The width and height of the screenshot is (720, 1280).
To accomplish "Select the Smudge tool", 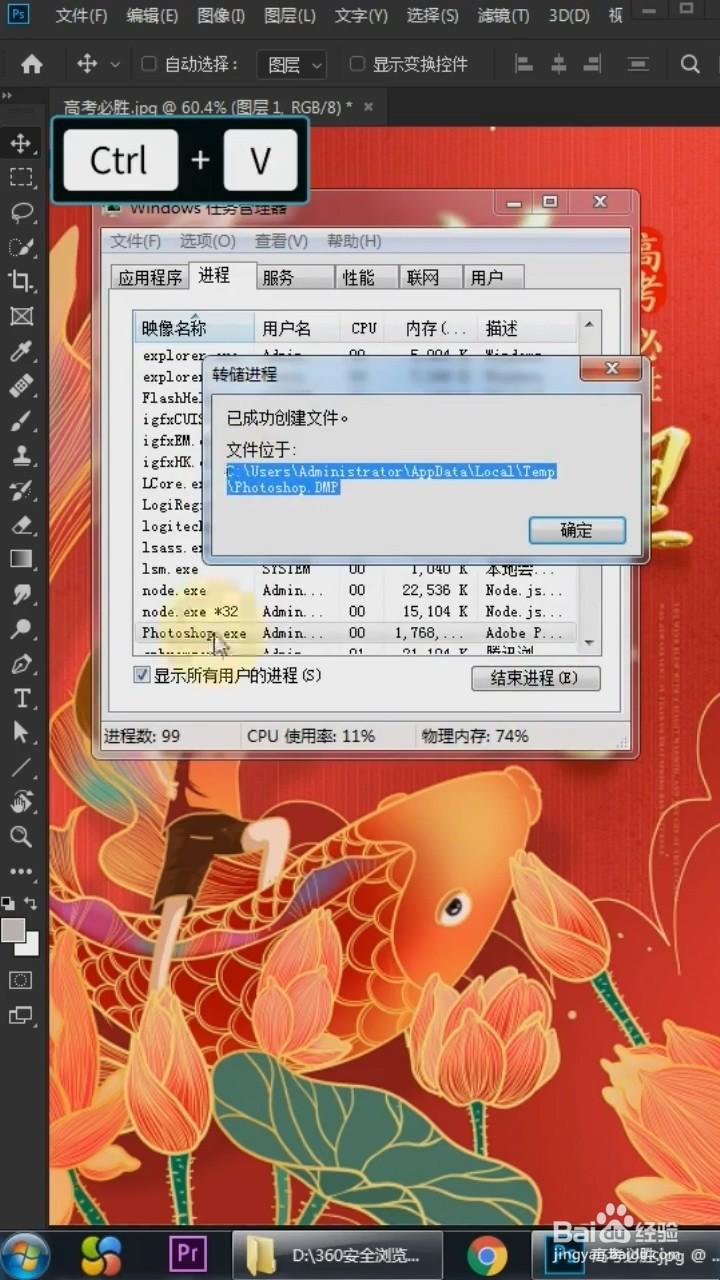I will [x=21, y=594].
